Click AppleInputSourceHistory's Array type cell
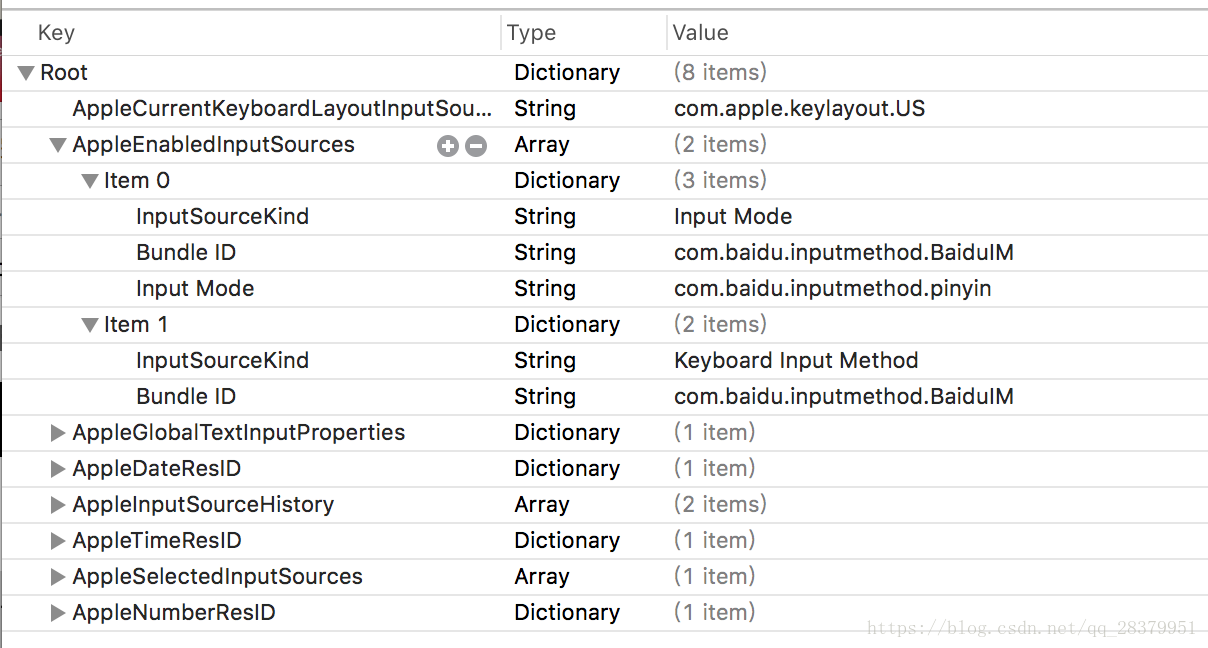The width and height of the screenshot is (1208, 648). coord(542,504)
